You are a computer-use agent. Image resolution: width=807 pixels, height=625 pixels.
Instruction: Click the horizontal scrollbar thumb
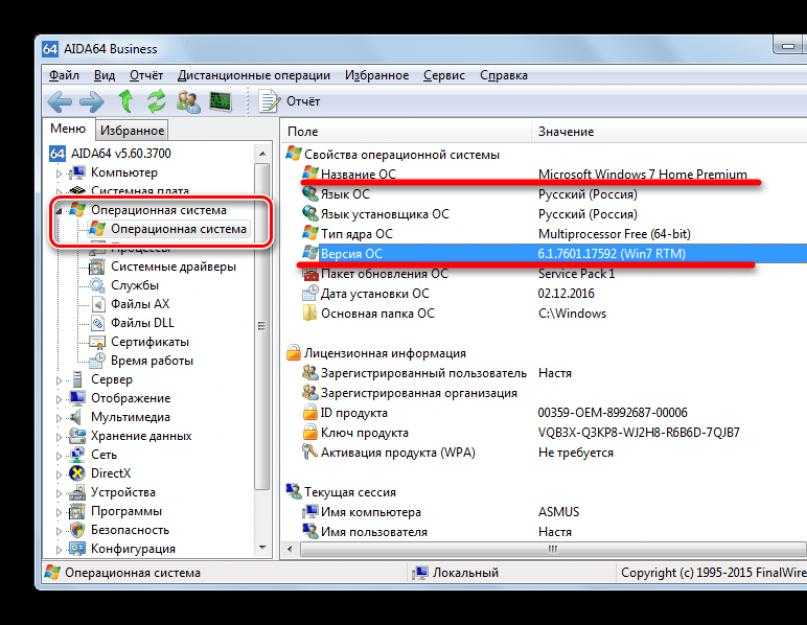(x=553, y=549)
